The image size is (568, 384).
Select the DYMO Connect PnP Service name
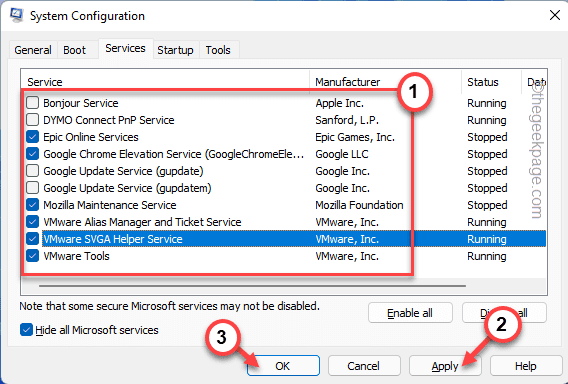(109, 120)
